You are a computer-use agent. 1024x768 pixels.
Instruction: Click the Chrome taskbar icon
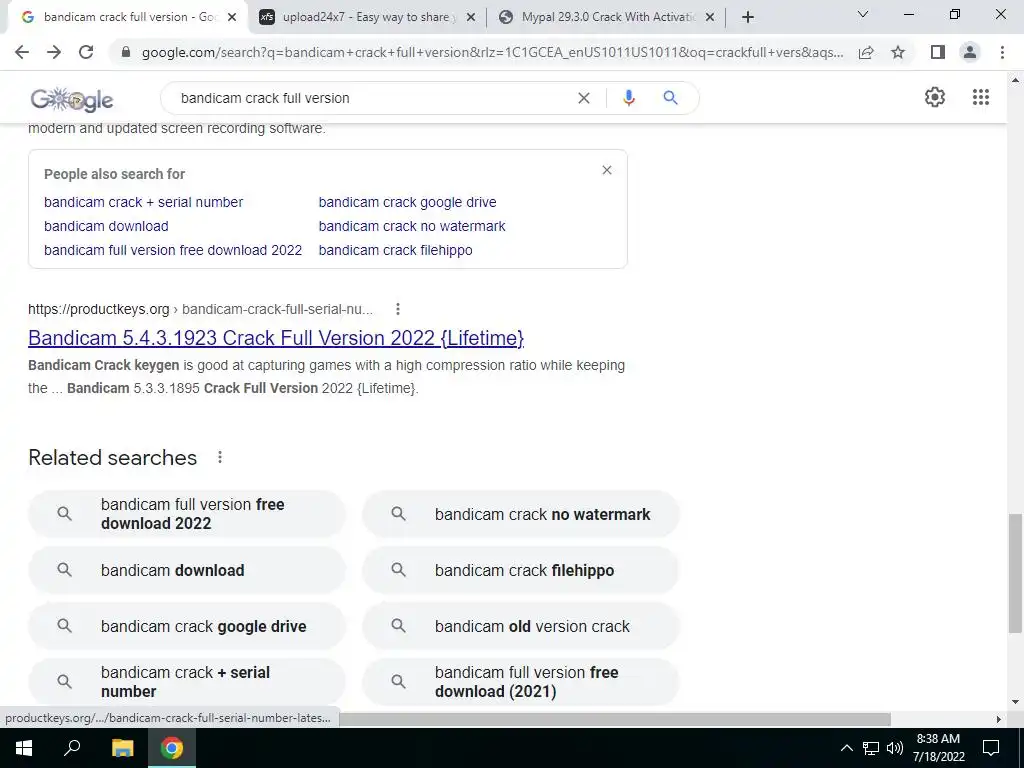[172, 748]
